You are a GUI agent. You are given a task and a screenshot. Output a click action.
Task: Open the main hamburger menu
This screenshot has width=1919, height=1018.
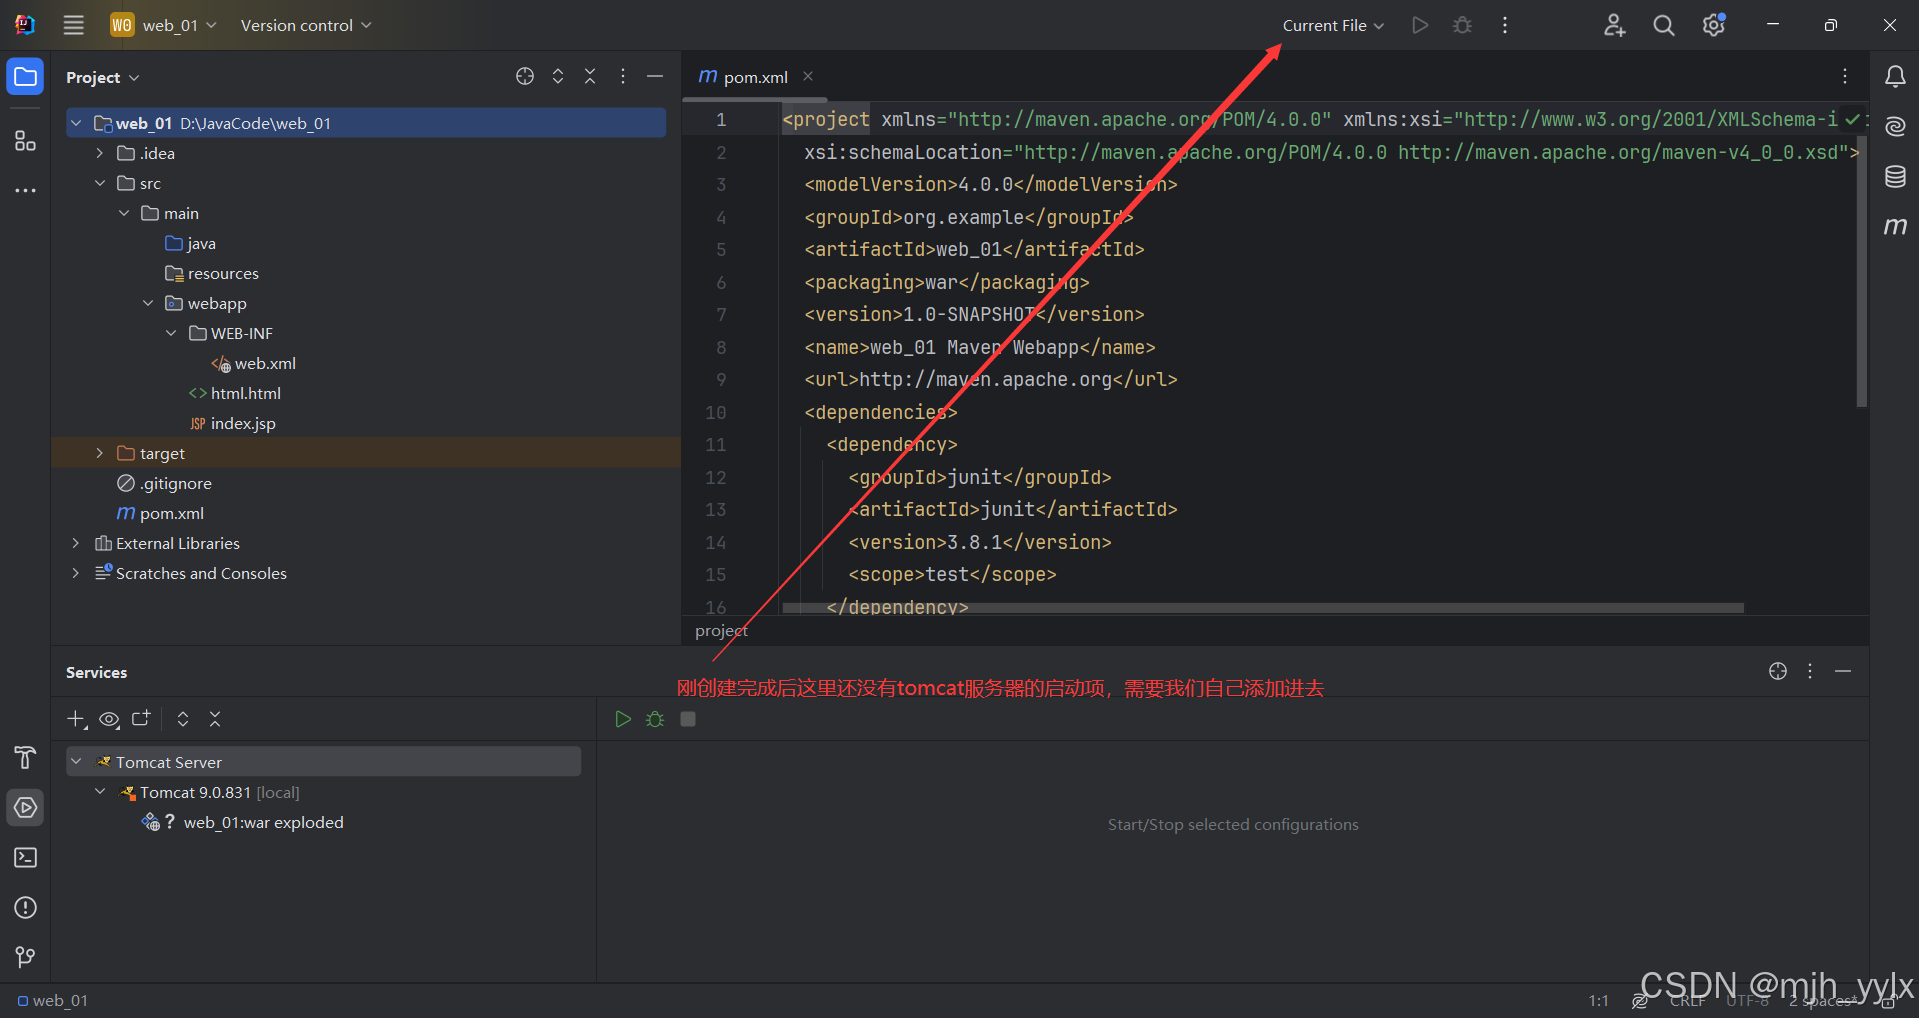[x=73, y=25]
